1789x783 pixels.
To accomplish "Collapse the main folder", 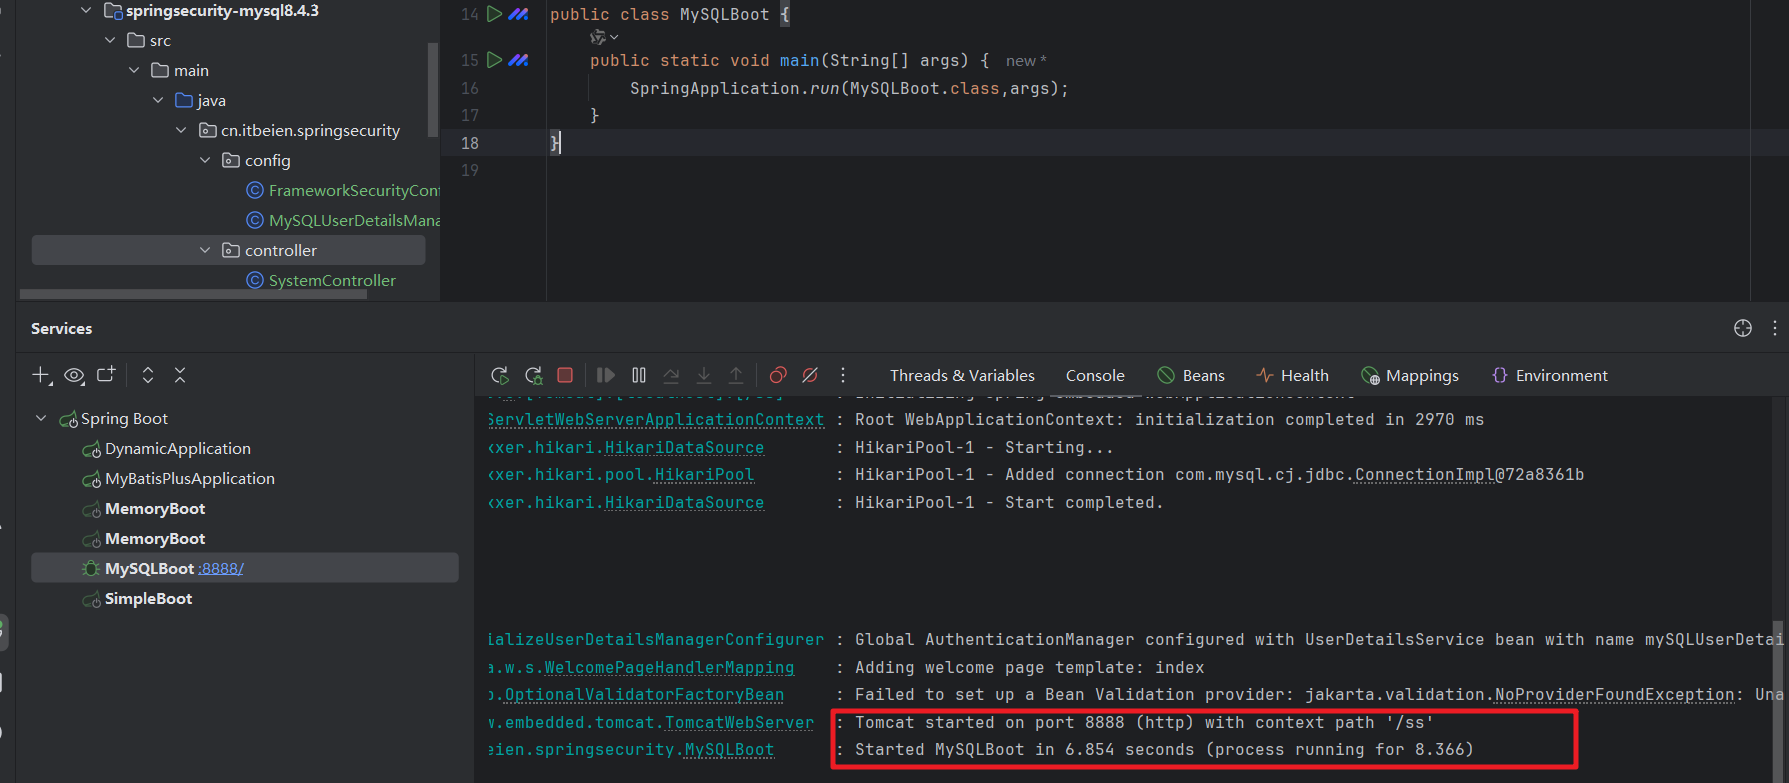I will pos(134,70).
